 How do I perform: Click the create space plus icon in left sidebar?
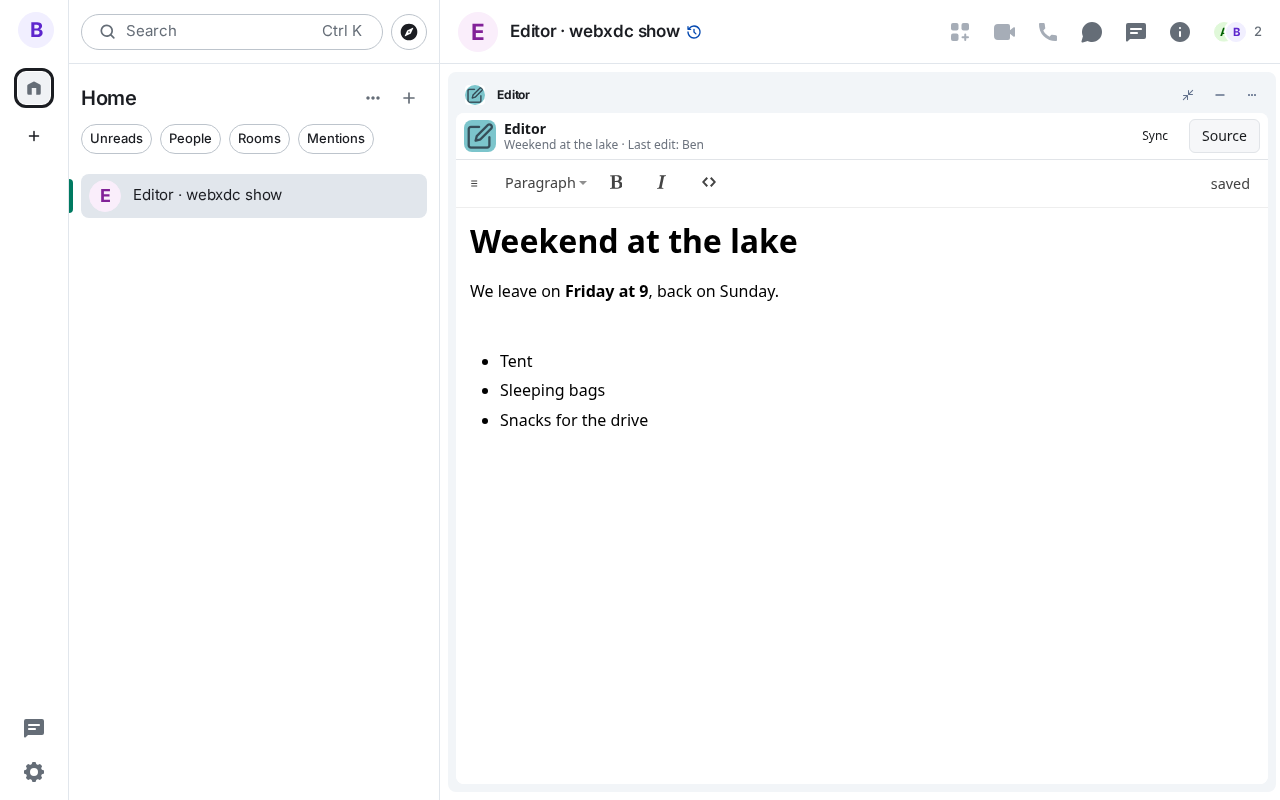coord(34,136)
